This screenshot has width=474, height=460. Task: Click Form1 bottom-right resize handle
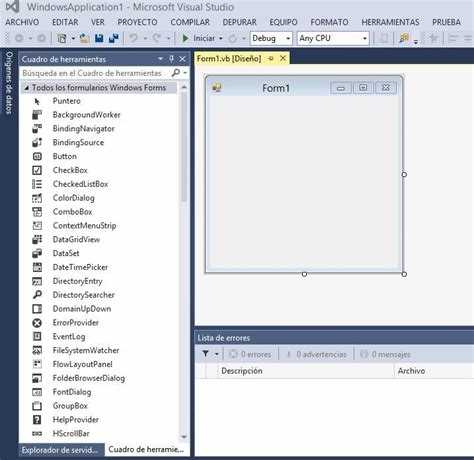(404, 274)
